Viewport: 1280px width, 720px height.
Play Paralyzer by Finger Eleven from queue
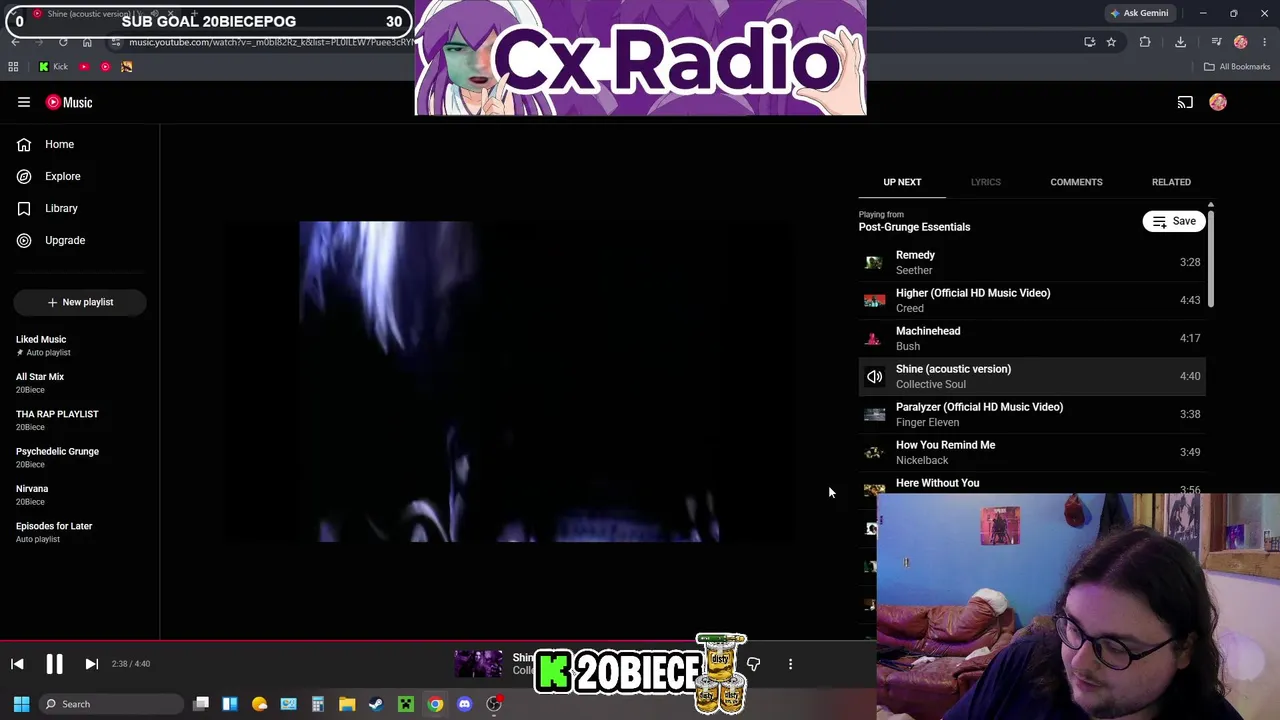[1032, 414]
